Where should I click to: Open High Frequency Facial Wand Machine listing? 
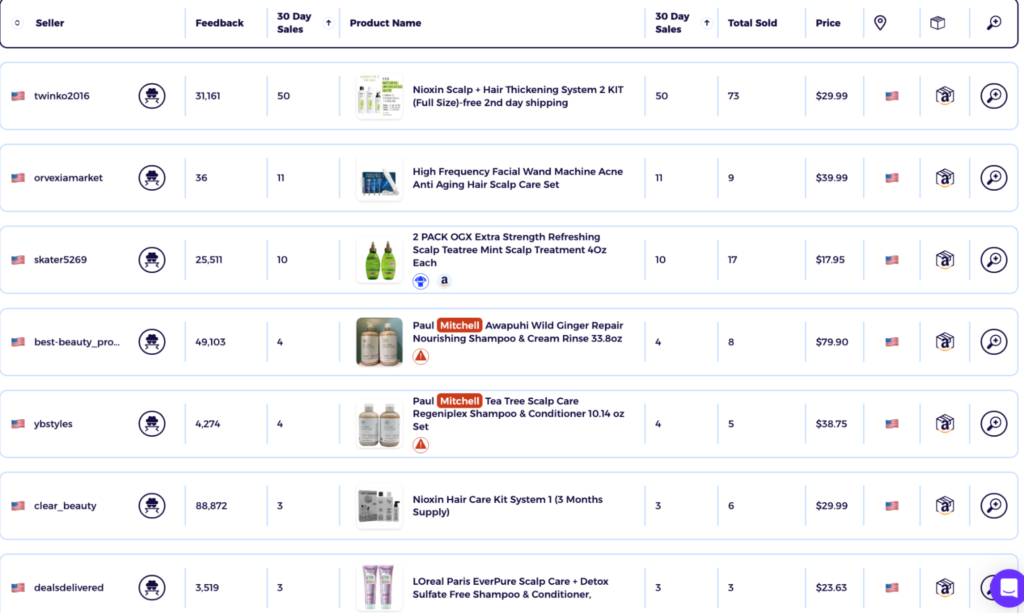coord(517,178)
